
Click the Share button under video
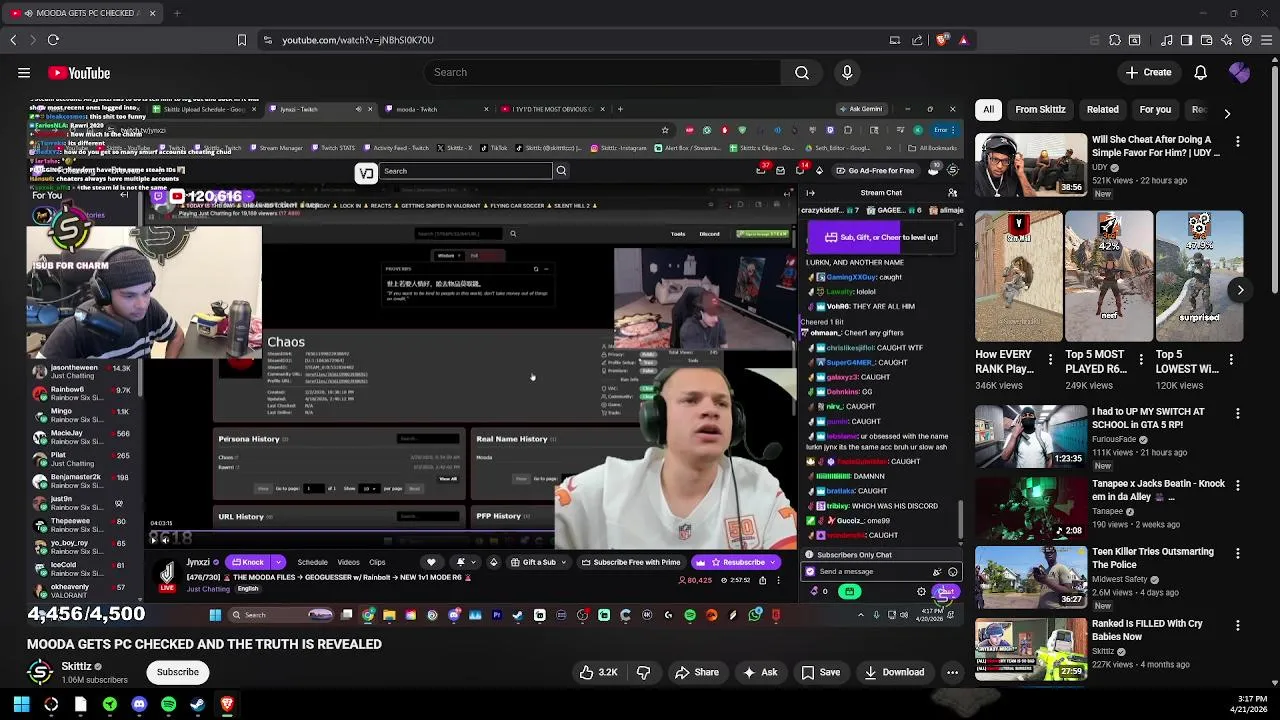tap(696, 672)
